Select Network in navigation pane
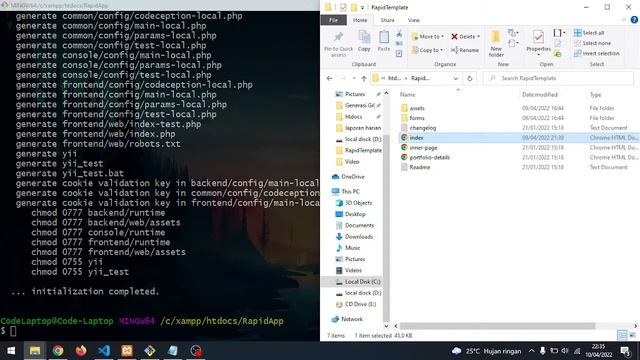 pos(351,319)
